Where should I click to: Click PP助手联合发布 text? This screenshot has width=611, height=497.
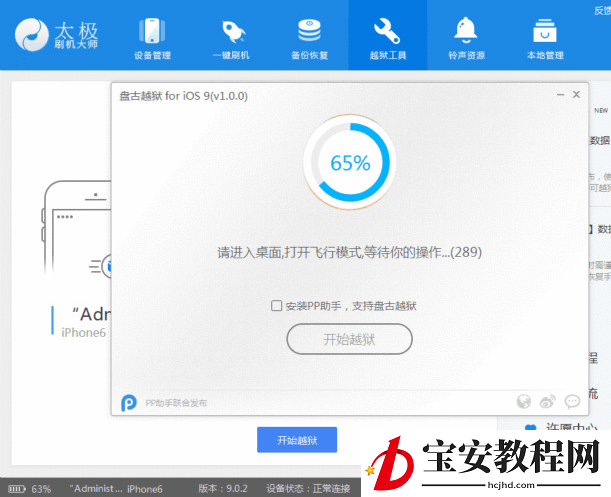(x=176, y=403)
